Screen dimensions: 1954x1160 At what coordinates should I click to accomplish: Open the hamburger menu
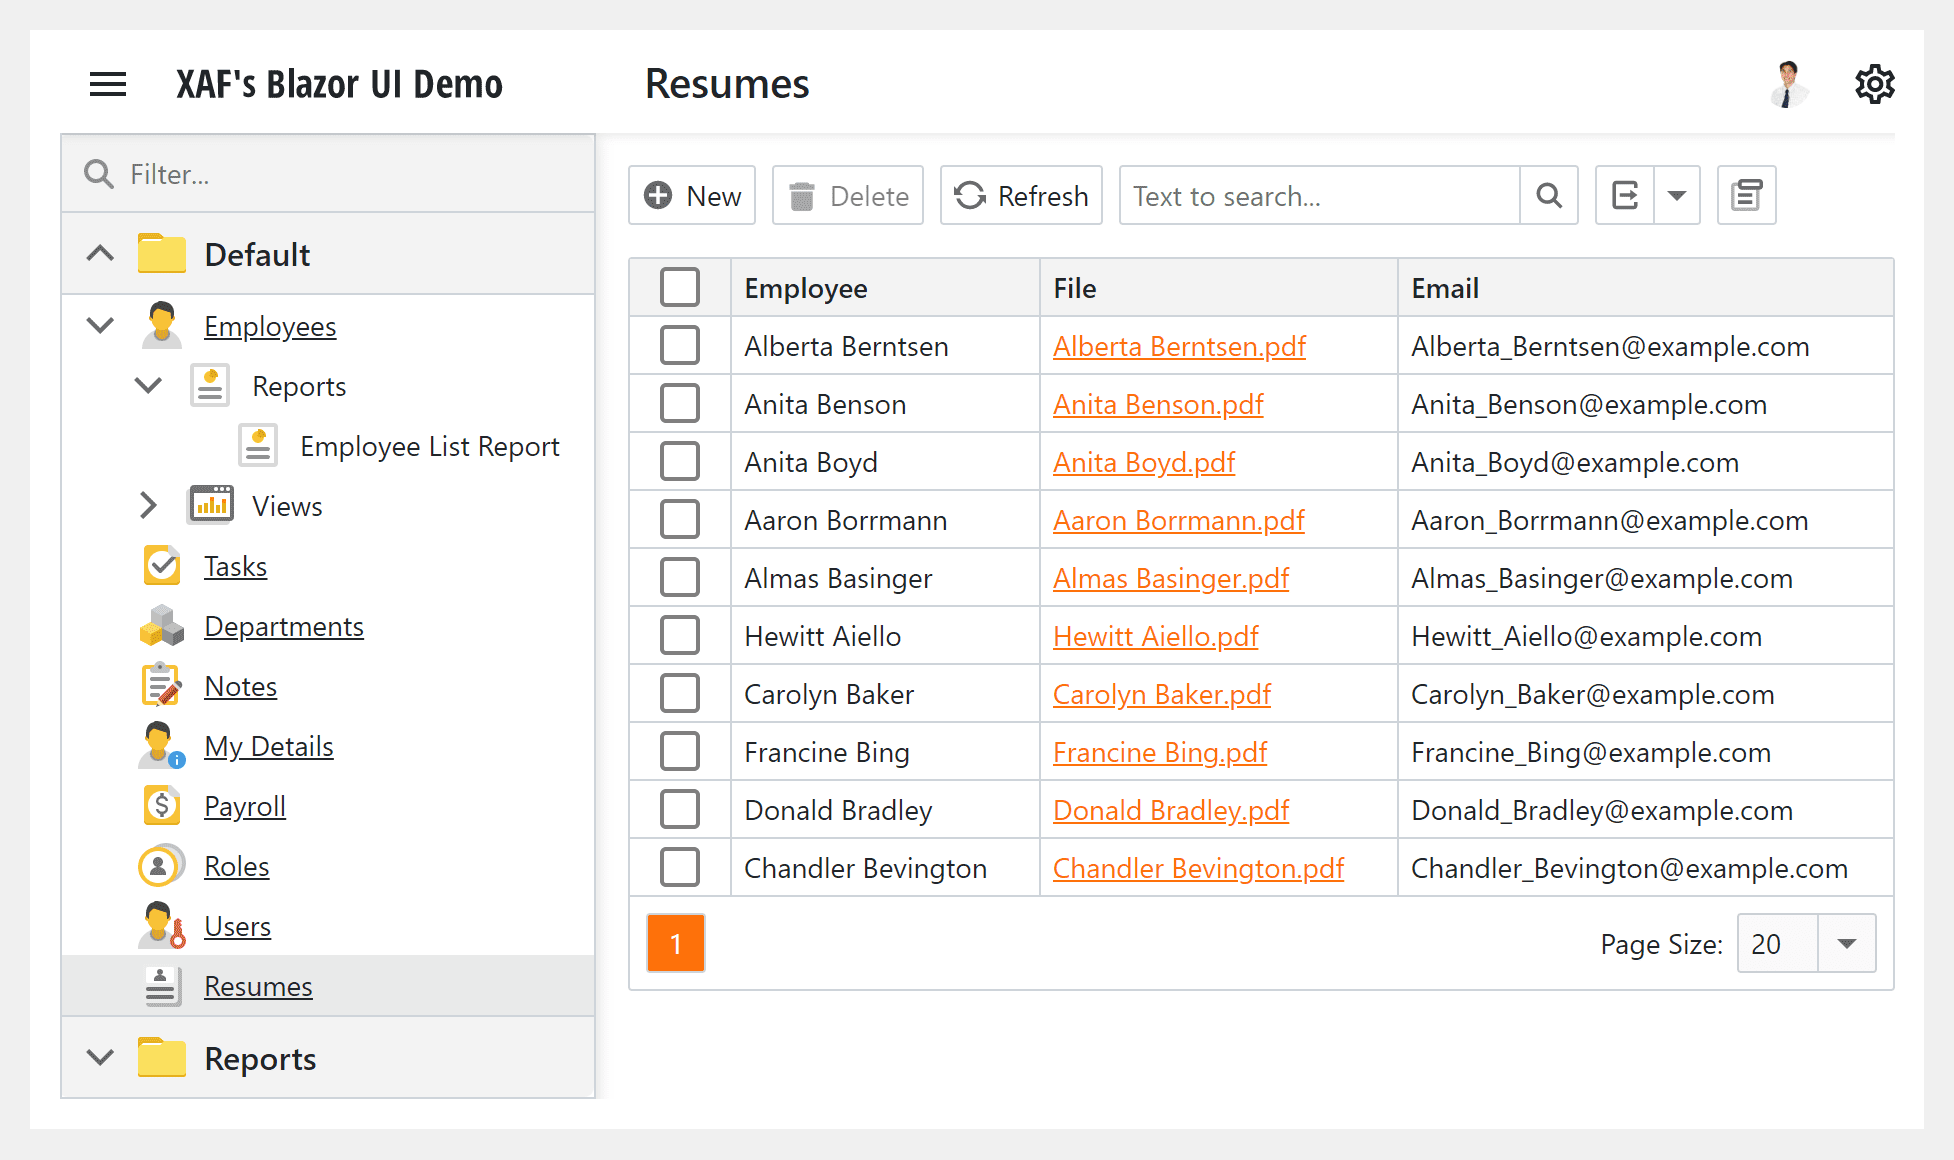(x=108, y=83)
